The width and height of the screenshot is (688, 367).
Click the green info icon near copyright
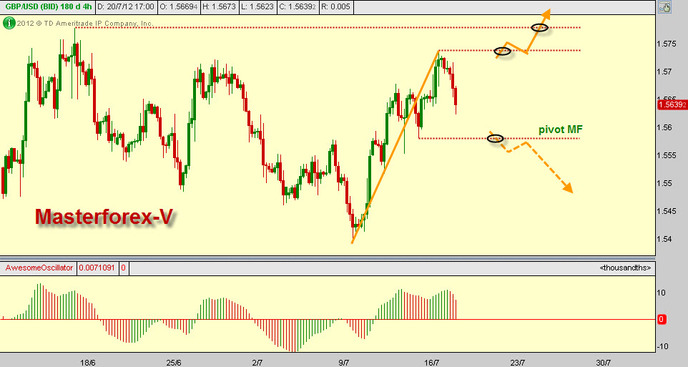(8, 23)
